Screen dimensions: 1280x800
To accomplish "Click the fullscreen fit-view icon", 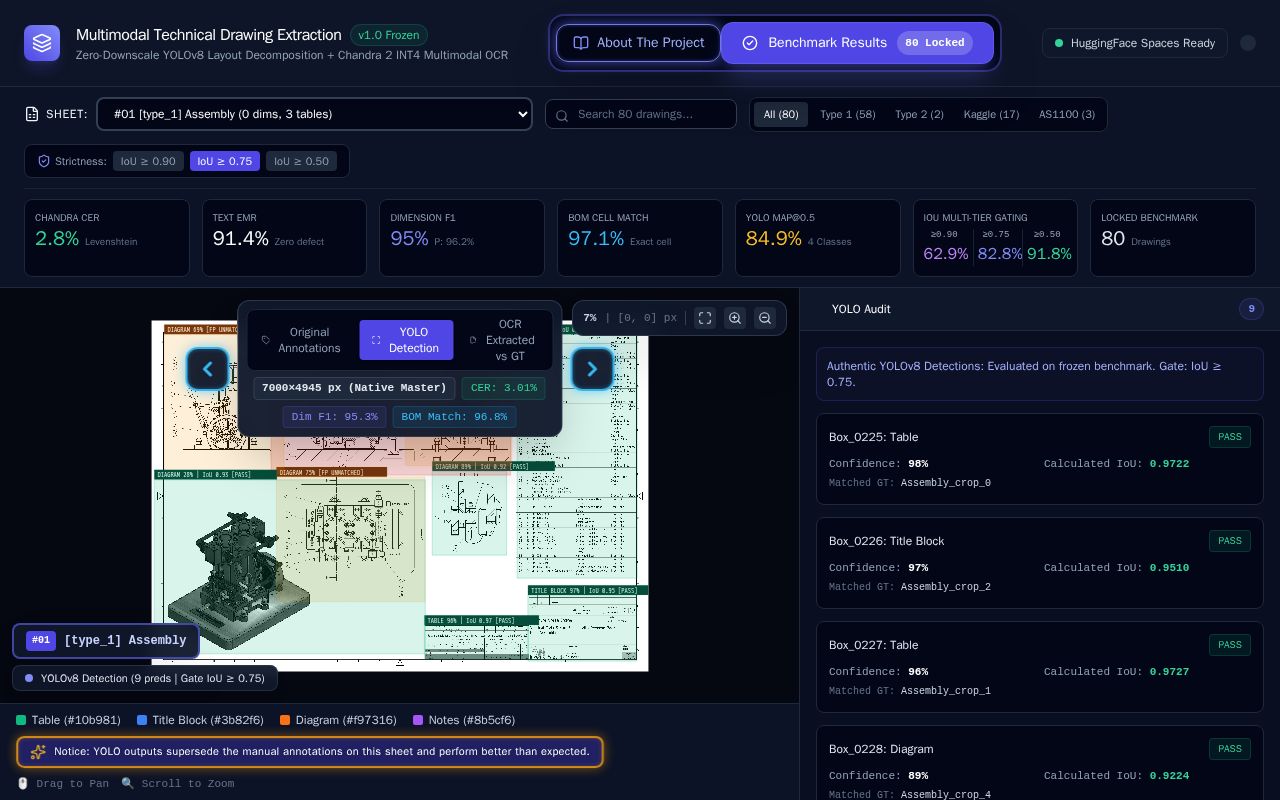I will pos(705,318).
